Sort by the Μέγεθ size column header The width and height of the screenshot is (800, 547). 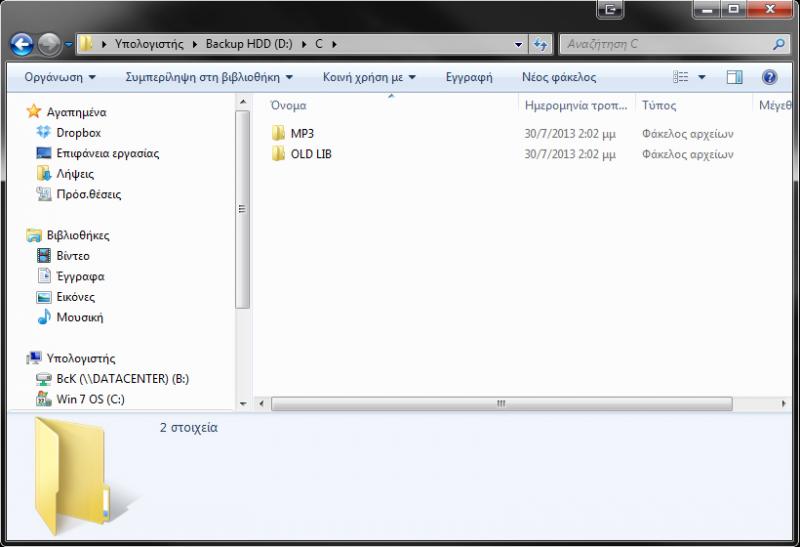point(772,105)
